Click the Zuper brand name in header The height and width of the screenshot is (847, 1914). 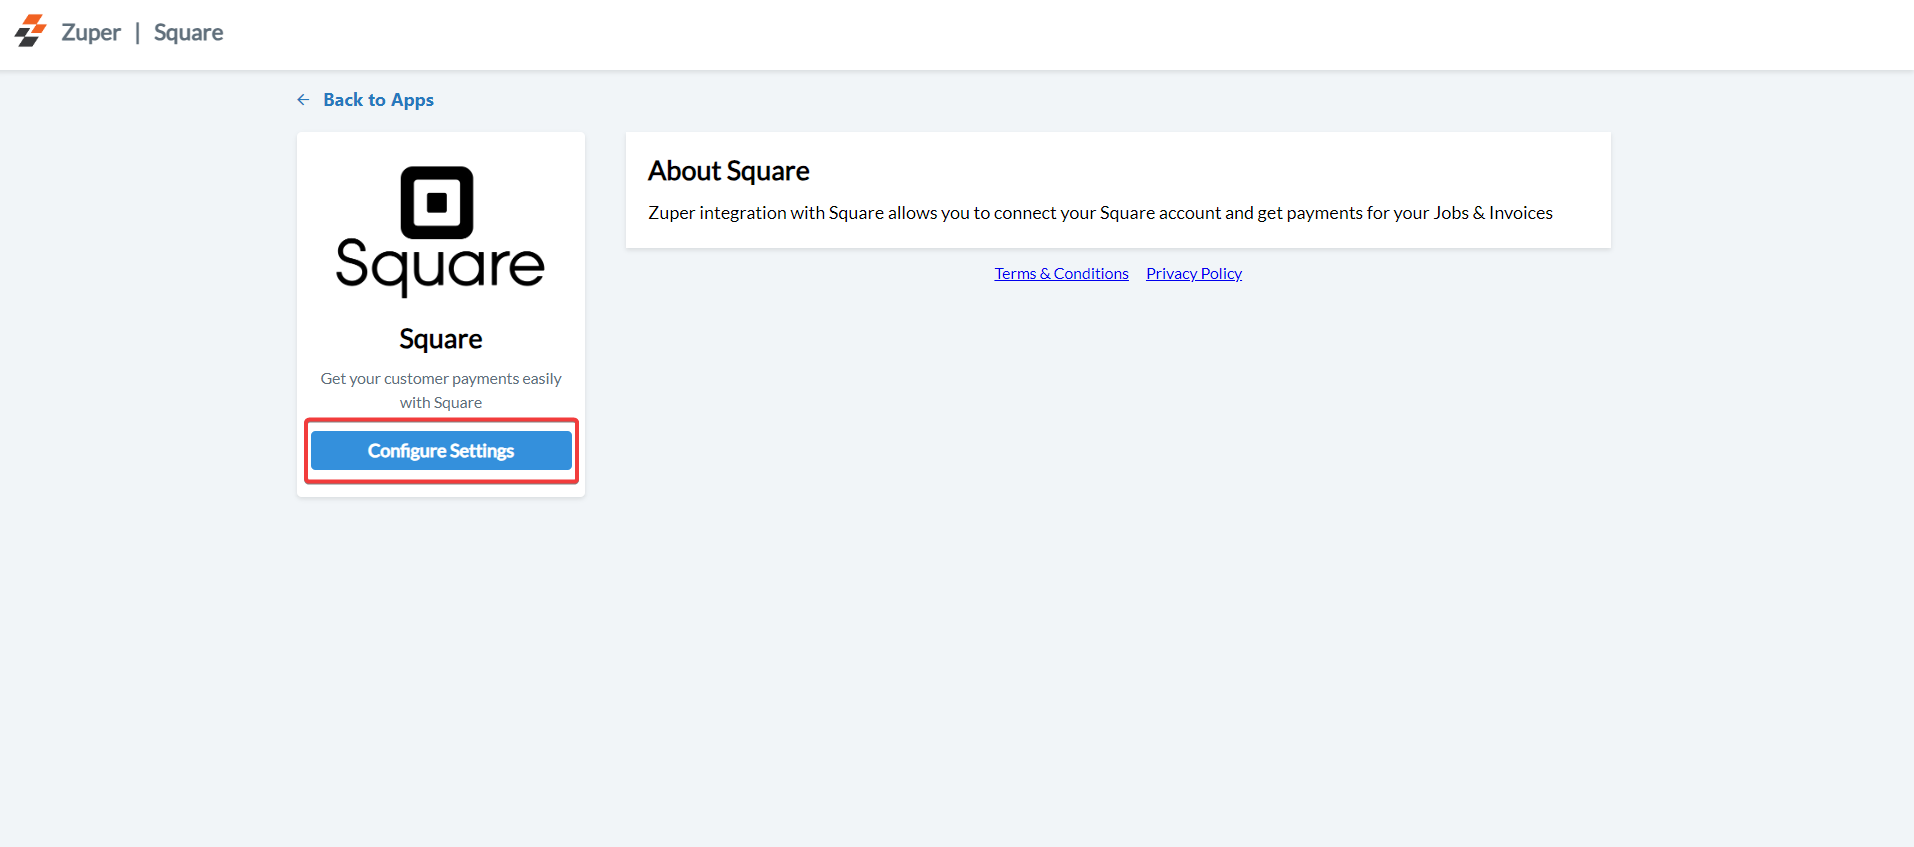click(91, 33)
